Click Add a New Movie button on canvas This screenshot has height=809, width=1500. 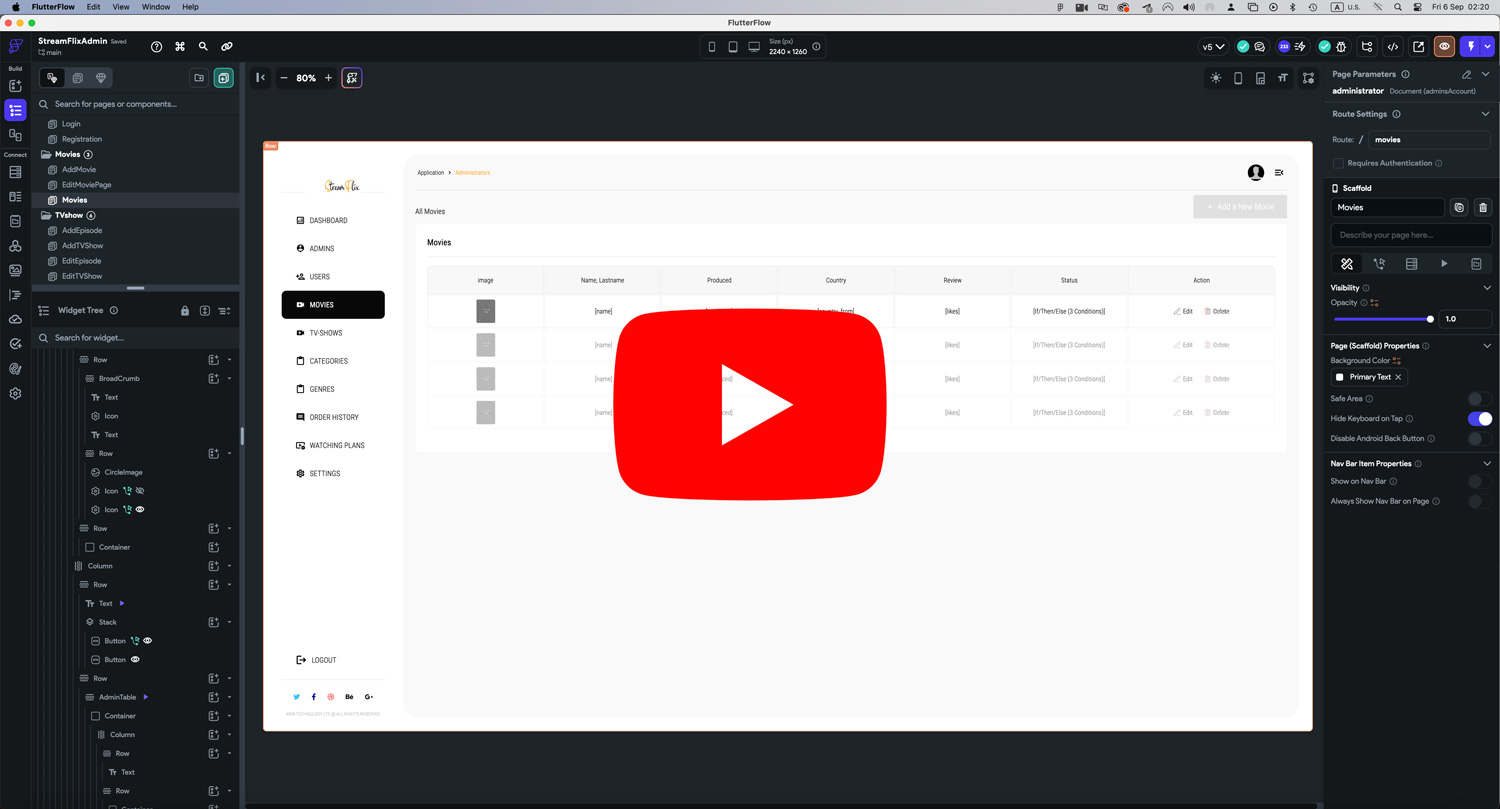[x=1240, y=207]
